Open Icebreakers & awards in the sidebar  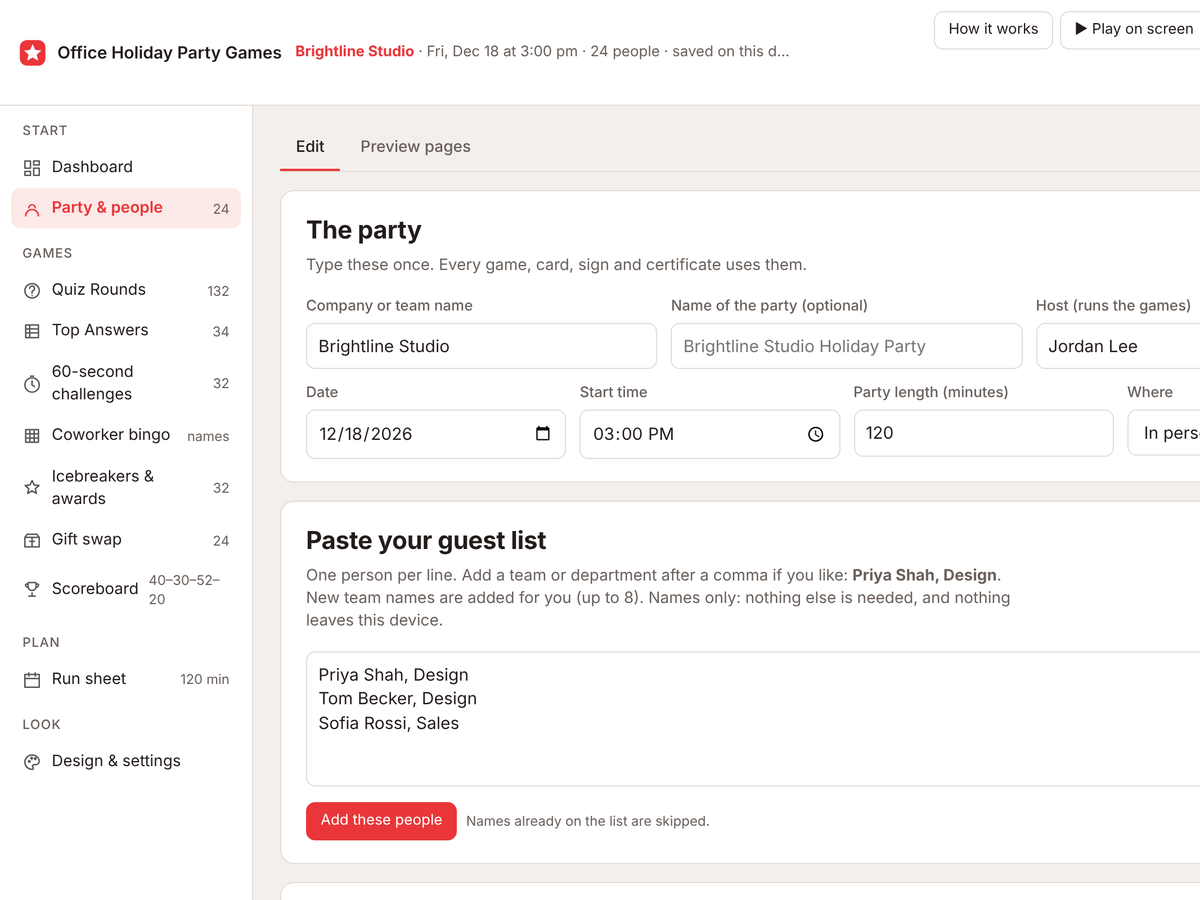126,487
